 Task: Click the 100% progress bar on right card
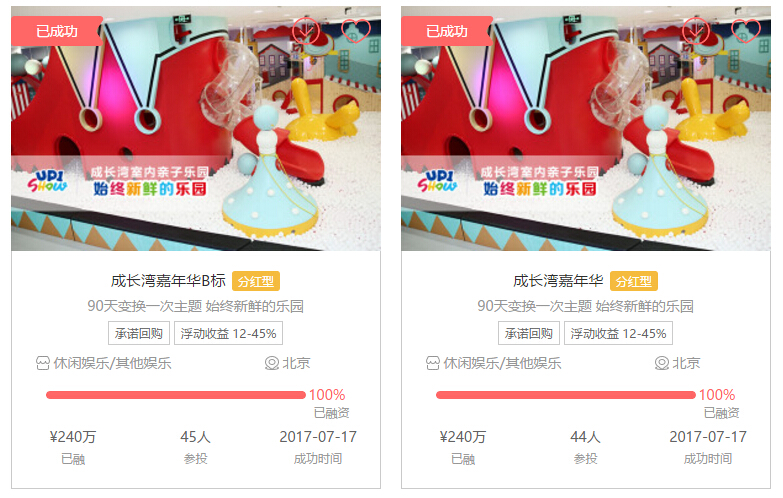click(566, 395)
